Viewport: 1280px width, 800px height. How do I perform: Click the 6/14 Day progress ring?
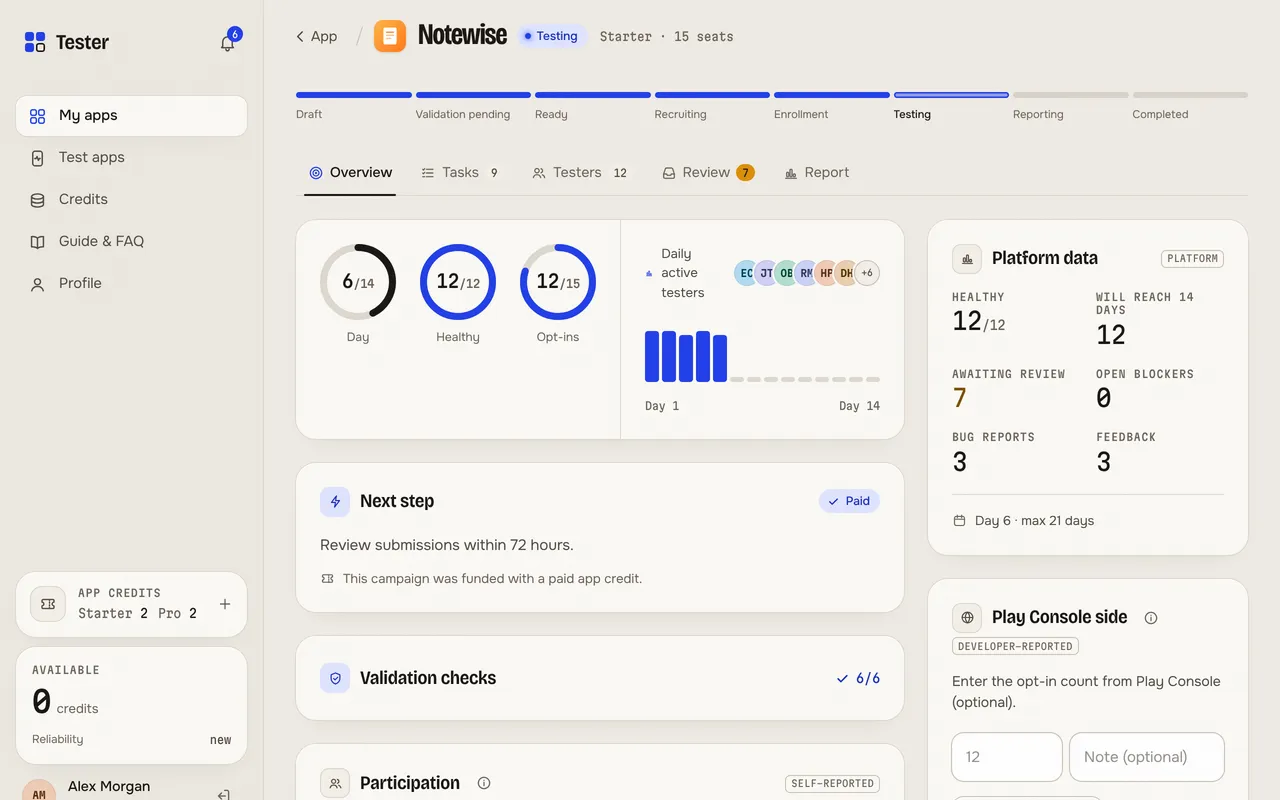358,282
